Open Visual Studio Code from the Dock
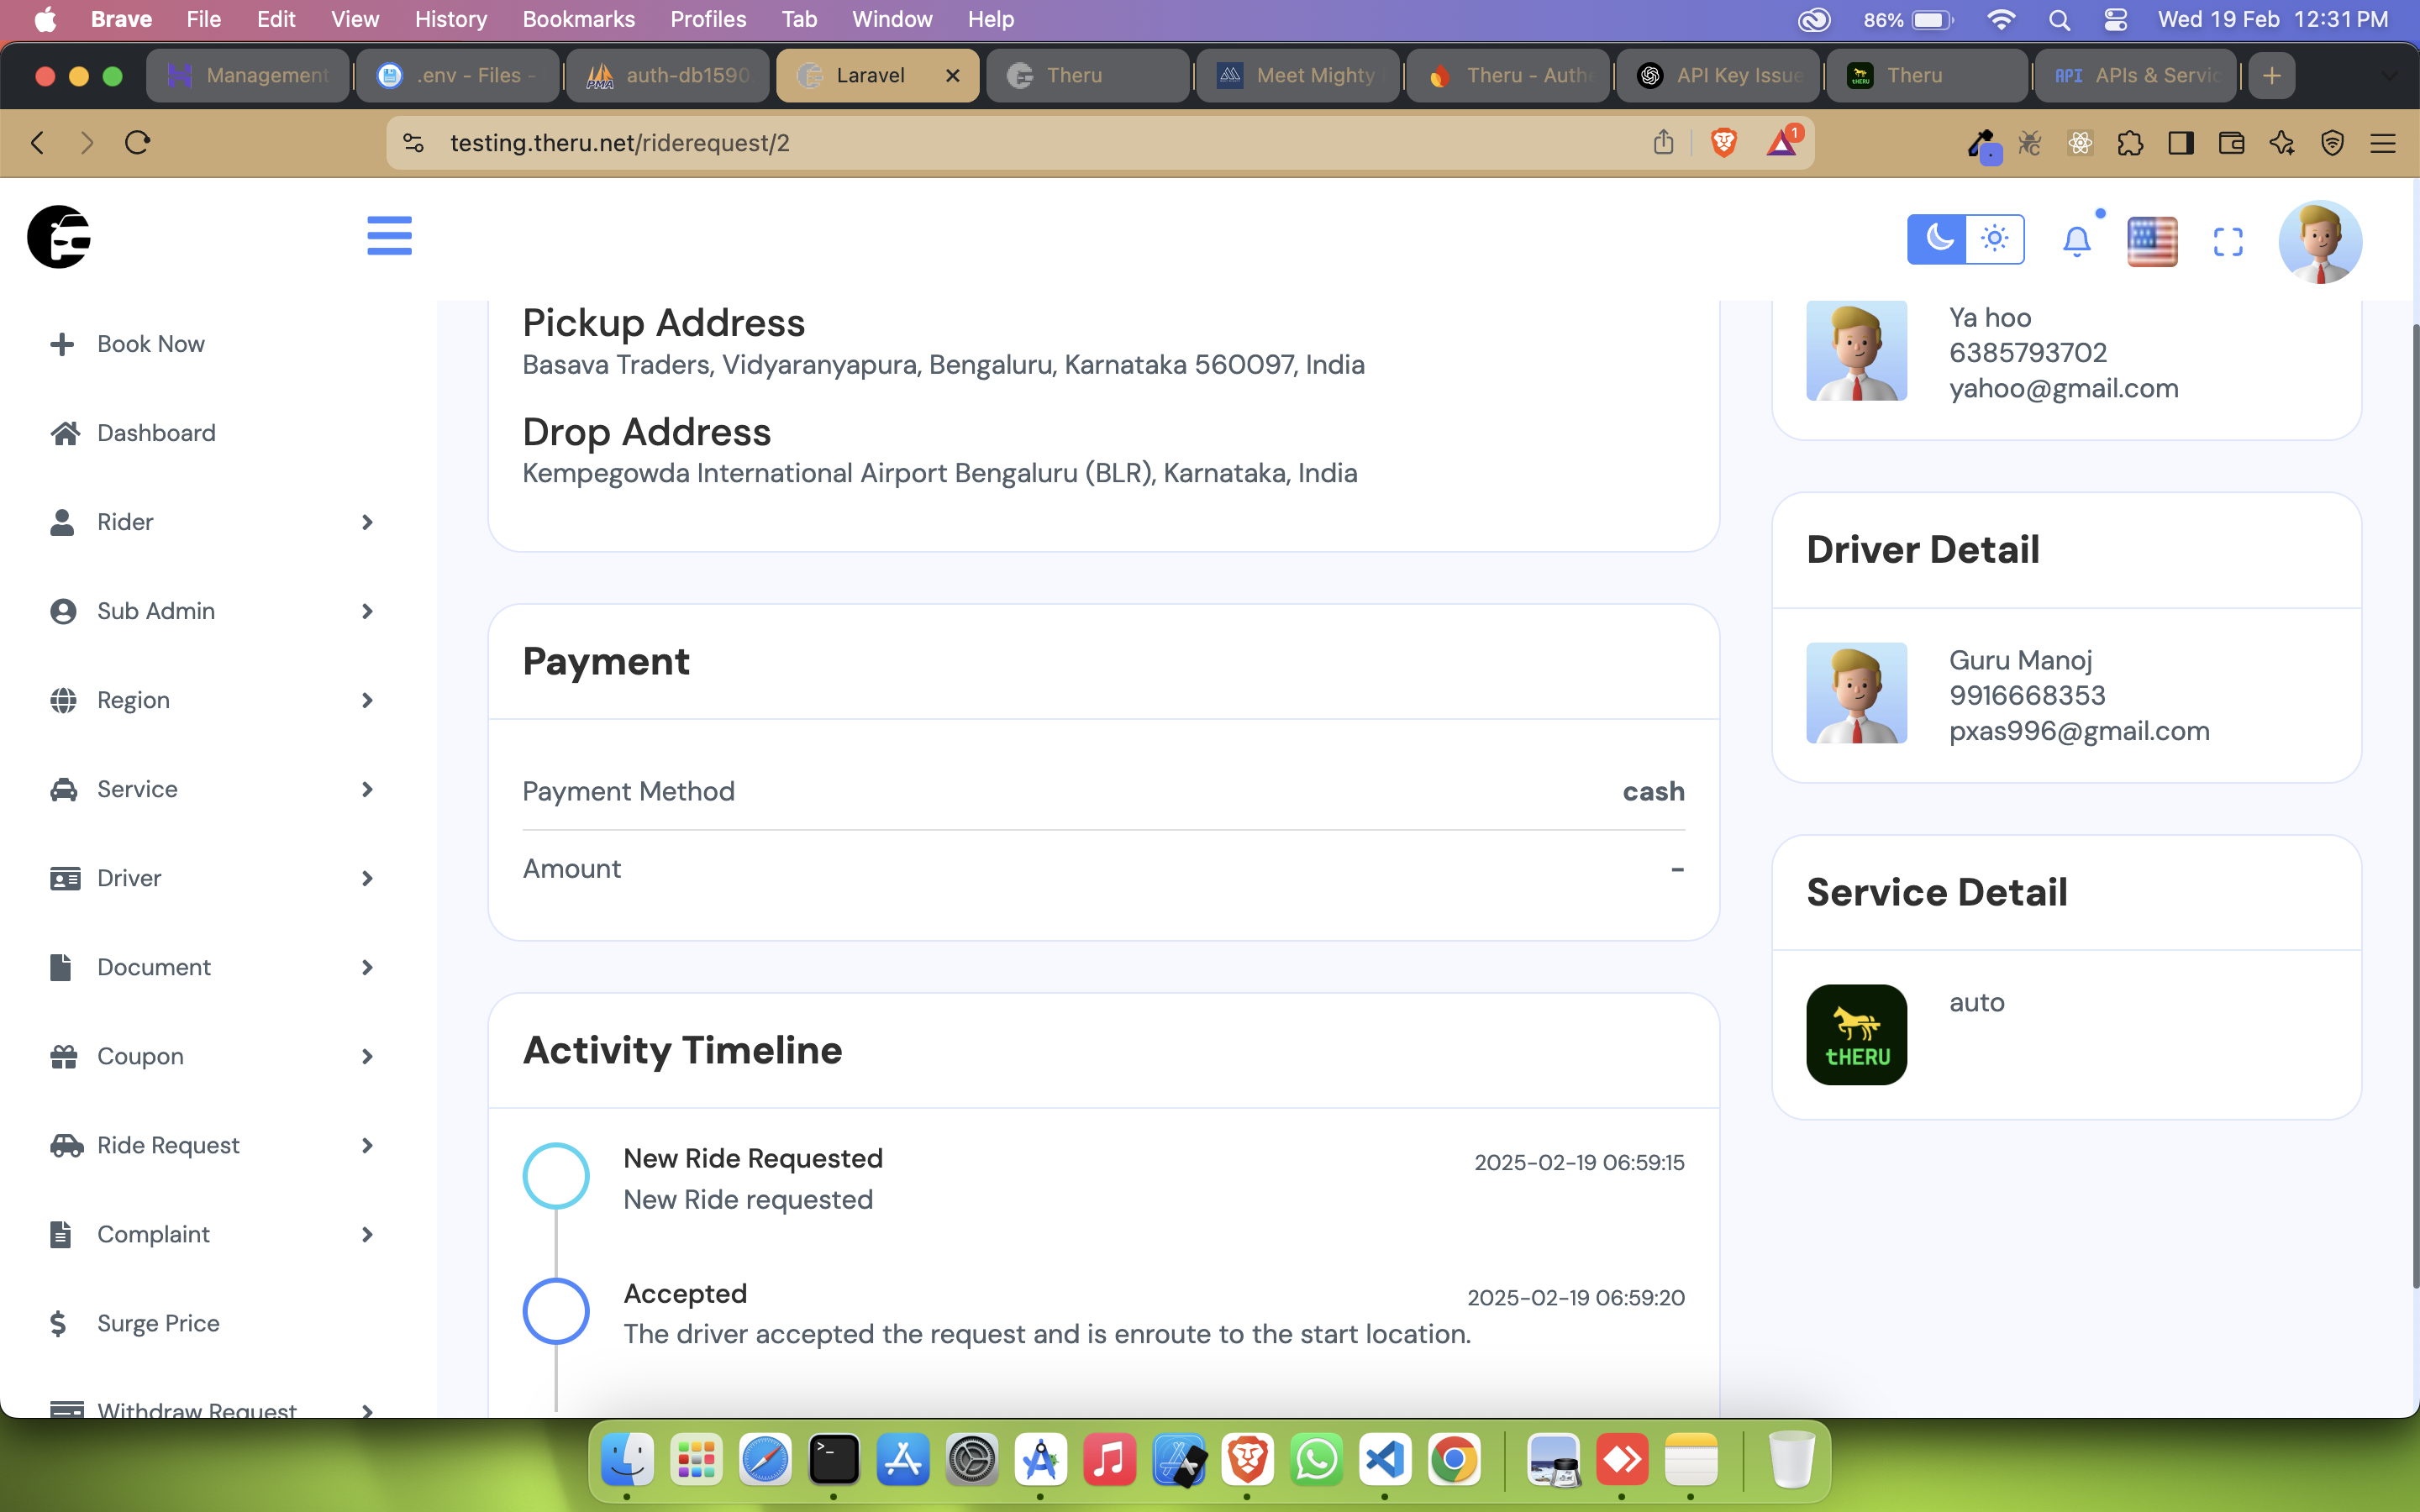The height and width of the screenshot is (1512, 2420). [x=1385, y=1460]
